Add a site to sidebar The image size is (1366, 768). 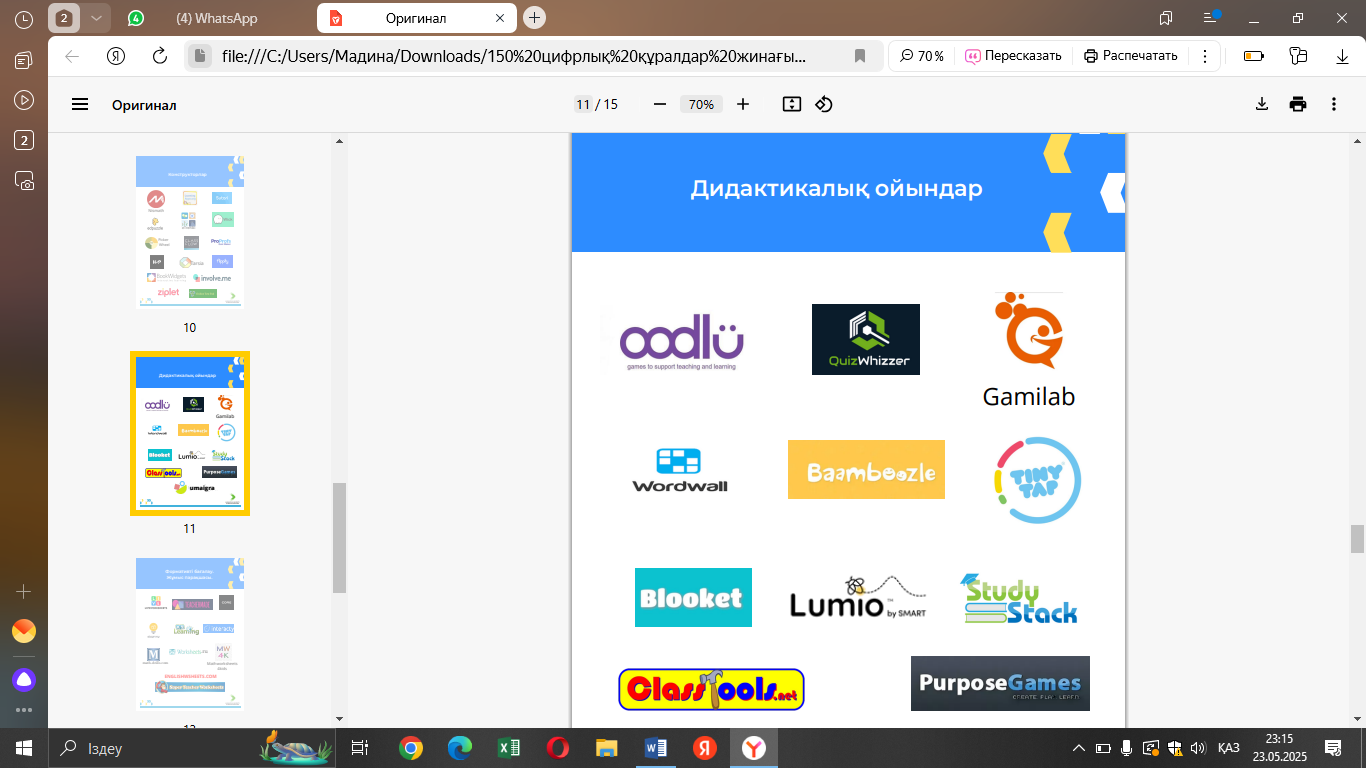coord(25,591)
